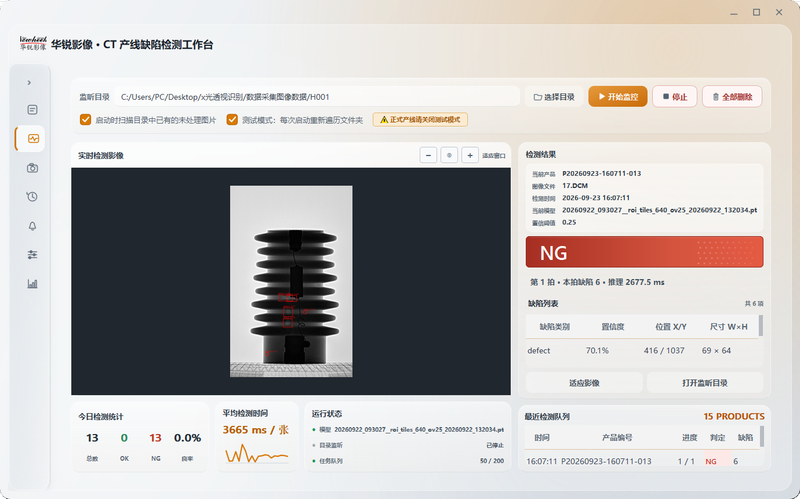Viewport: 800px width, 499px height.
Task: Open the statistics bar chart sidebar icon
Action: pos(32,284)
